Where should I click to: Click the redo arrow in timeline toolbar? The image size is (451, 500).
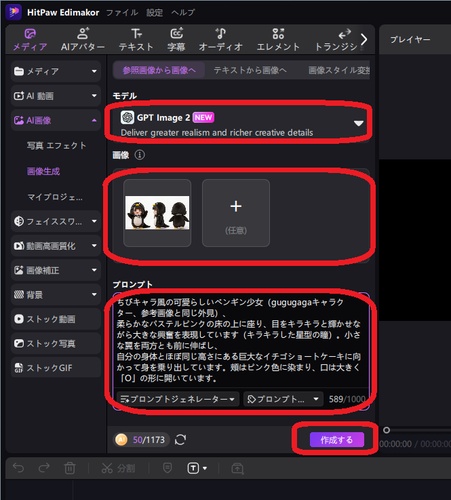(x=44, y=468)
